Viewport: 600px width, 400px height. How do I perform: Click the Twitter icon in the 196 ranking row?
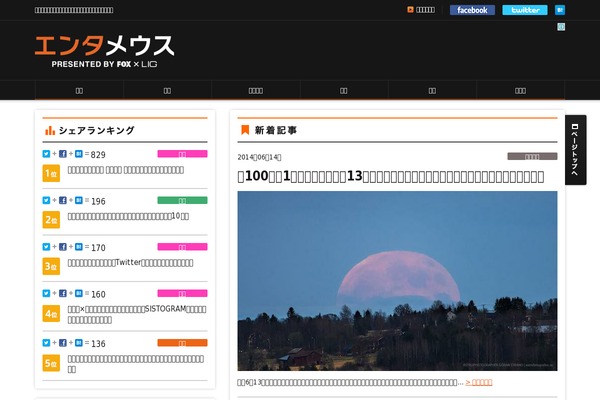tap(46, 200)
